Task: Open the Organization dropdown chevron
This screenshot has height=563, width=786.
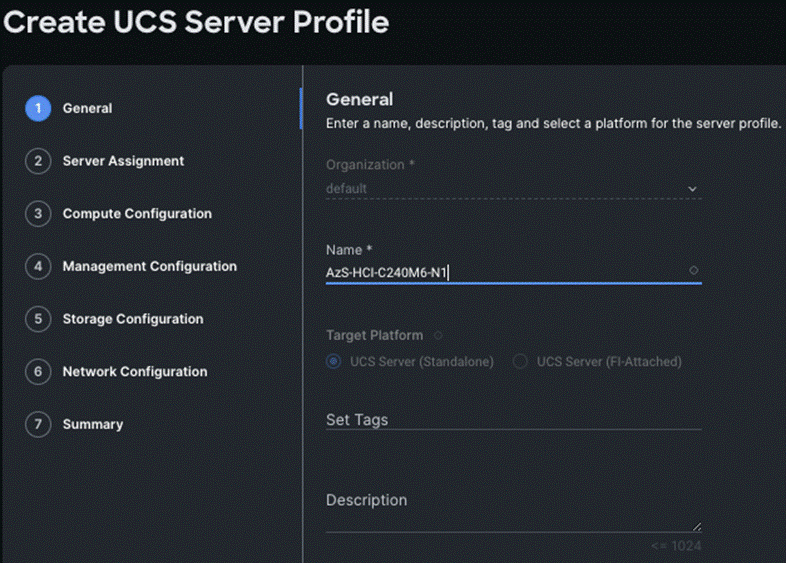Action: tap(692, 189)
